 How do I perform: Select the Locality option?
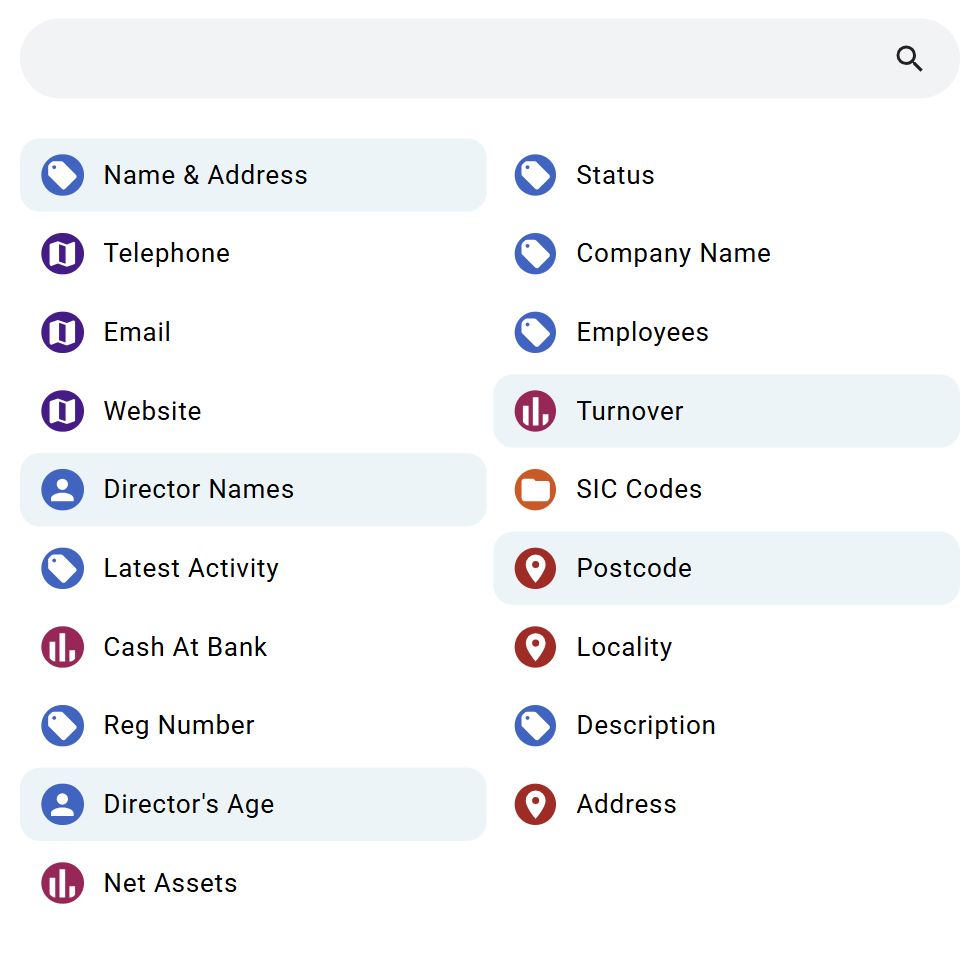[624, 648]
